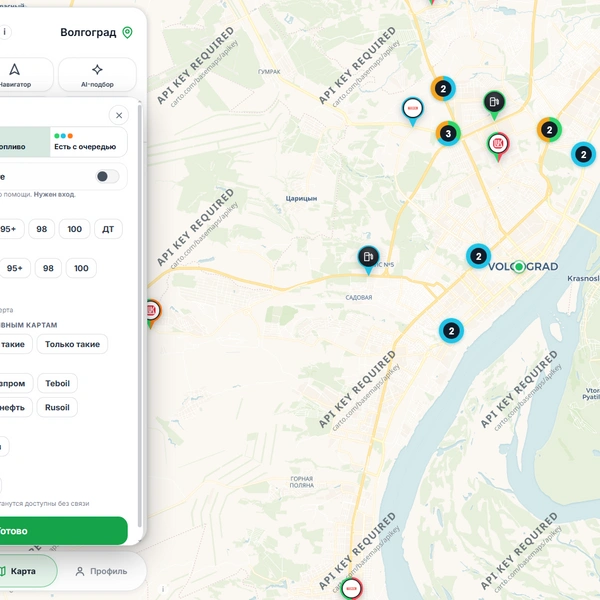
Task: Select the ДТ fuel chip
Action: [x=108, y=229]
